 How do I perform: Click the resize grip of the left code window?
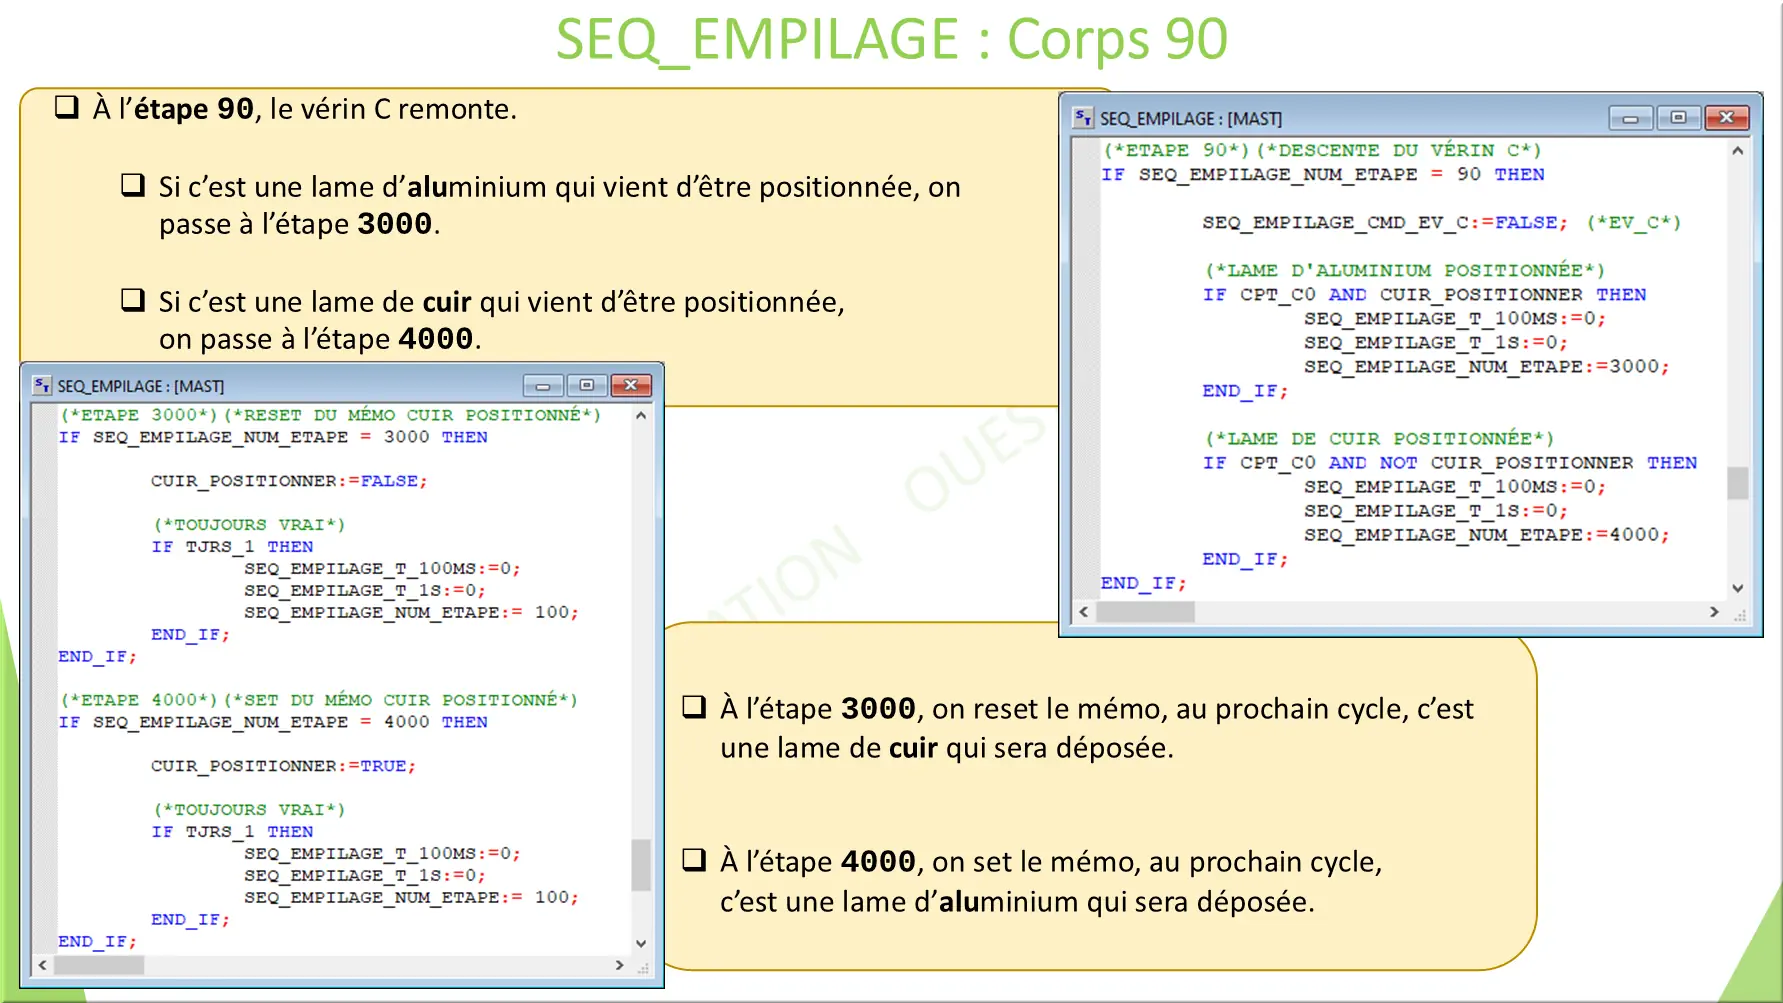coord(644,967)
